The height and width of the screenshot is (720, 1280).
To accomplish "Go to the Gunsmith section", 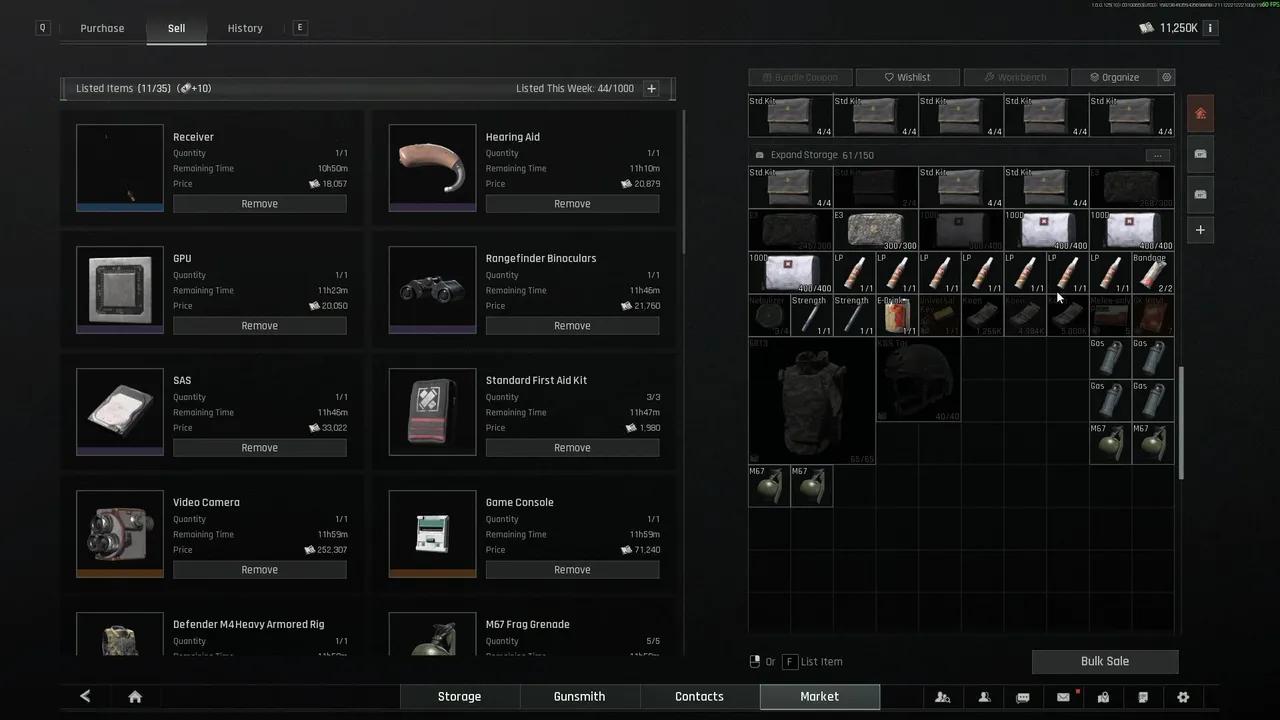I will click(579, 697).
